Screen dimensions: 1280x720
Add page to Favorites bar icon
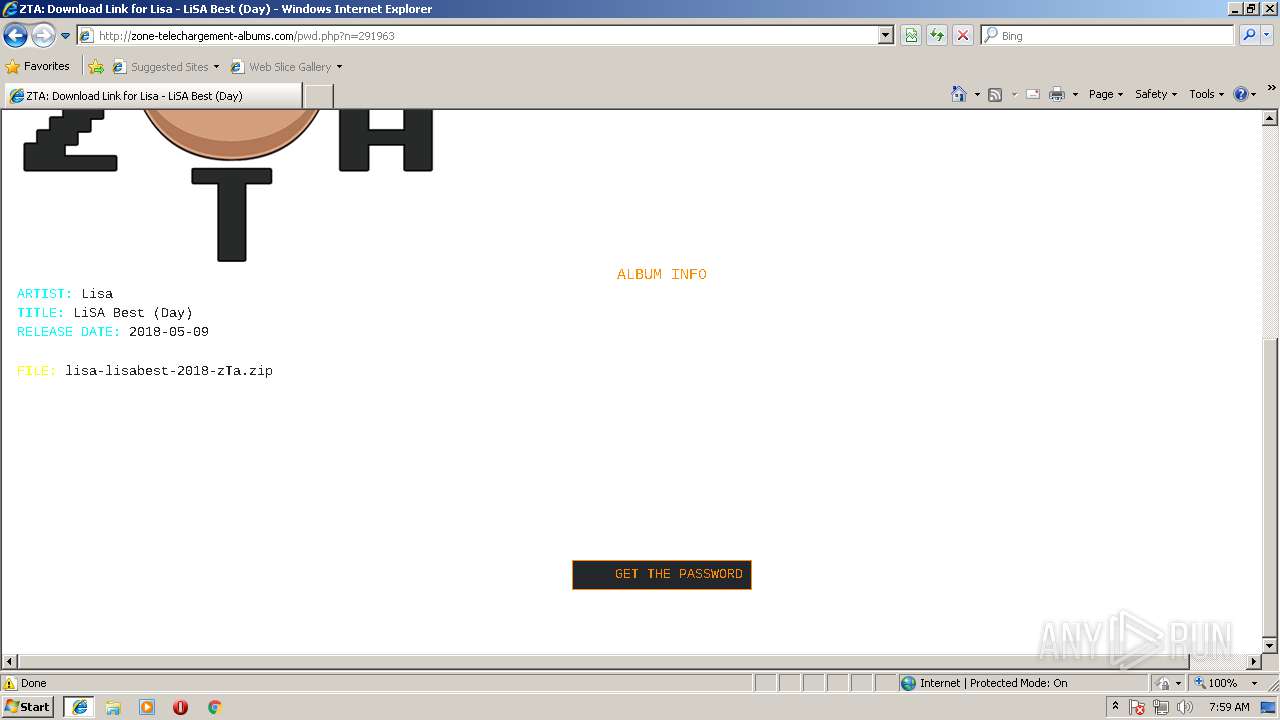point(96,67)
